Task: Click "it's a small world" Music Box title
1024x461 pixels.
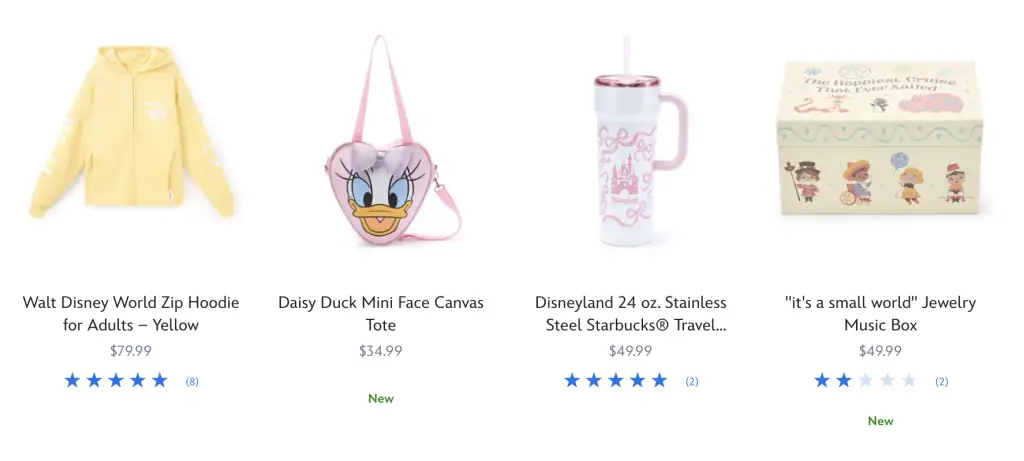Action: [x=880, y=313]
